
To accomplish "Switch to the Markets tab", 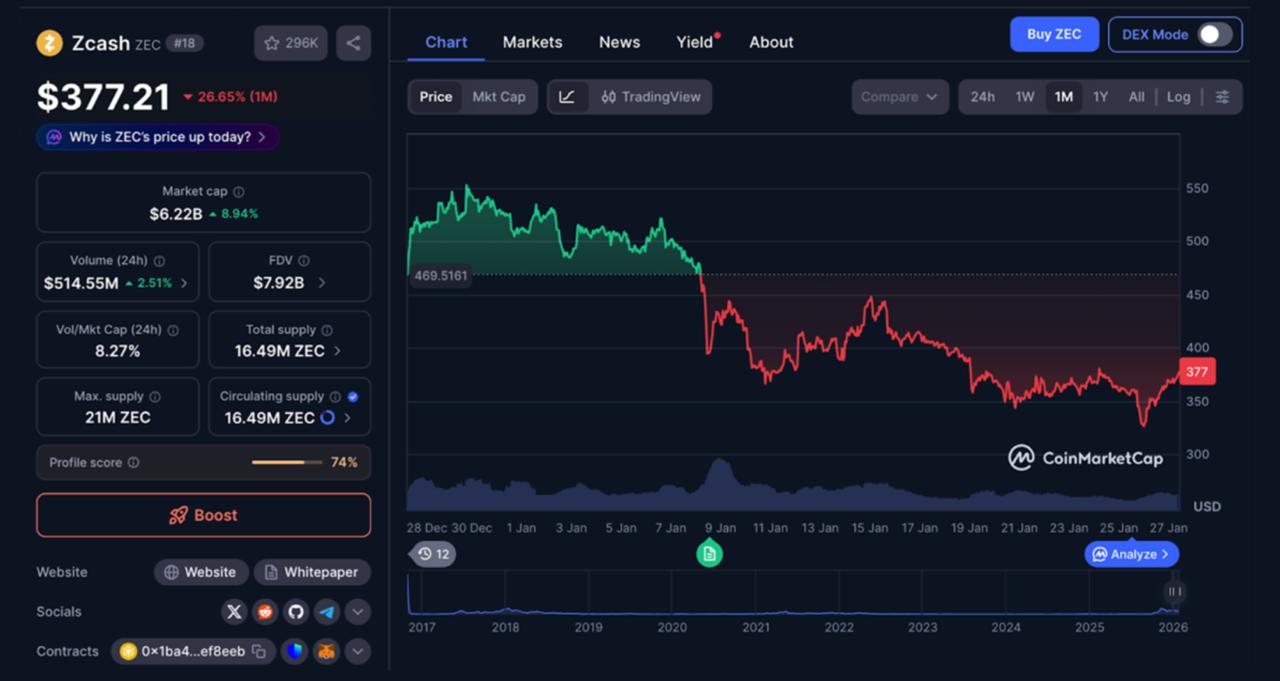I will point(532,42).
